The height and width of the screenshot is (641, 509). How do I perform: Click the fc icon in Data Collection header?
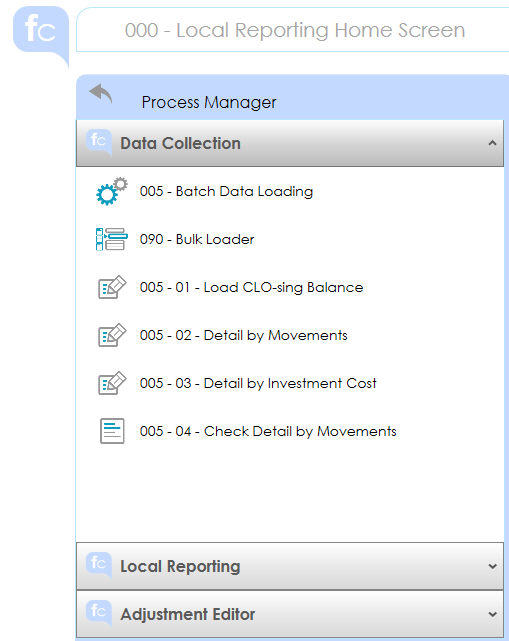[x=99, y=142]
